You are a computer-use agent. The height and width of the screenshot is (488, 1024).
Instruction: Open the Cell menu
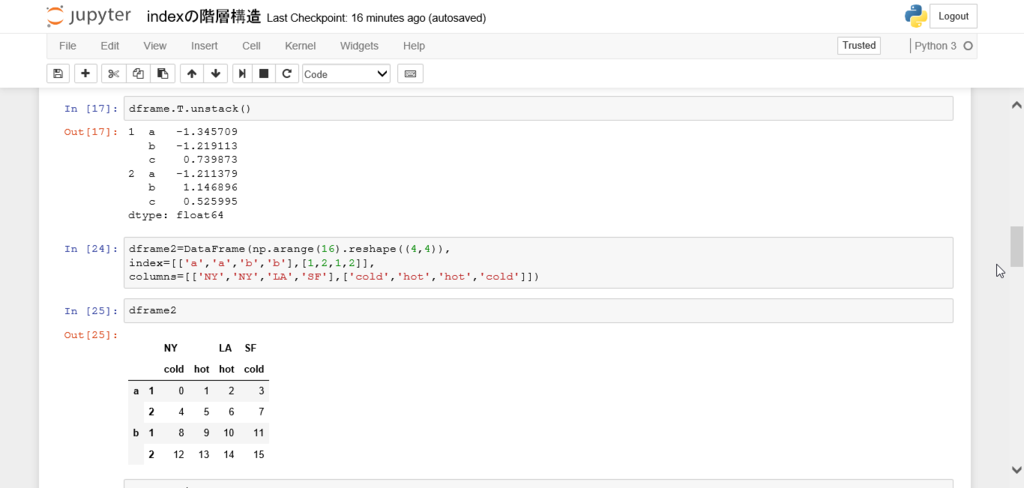[251, 46]
